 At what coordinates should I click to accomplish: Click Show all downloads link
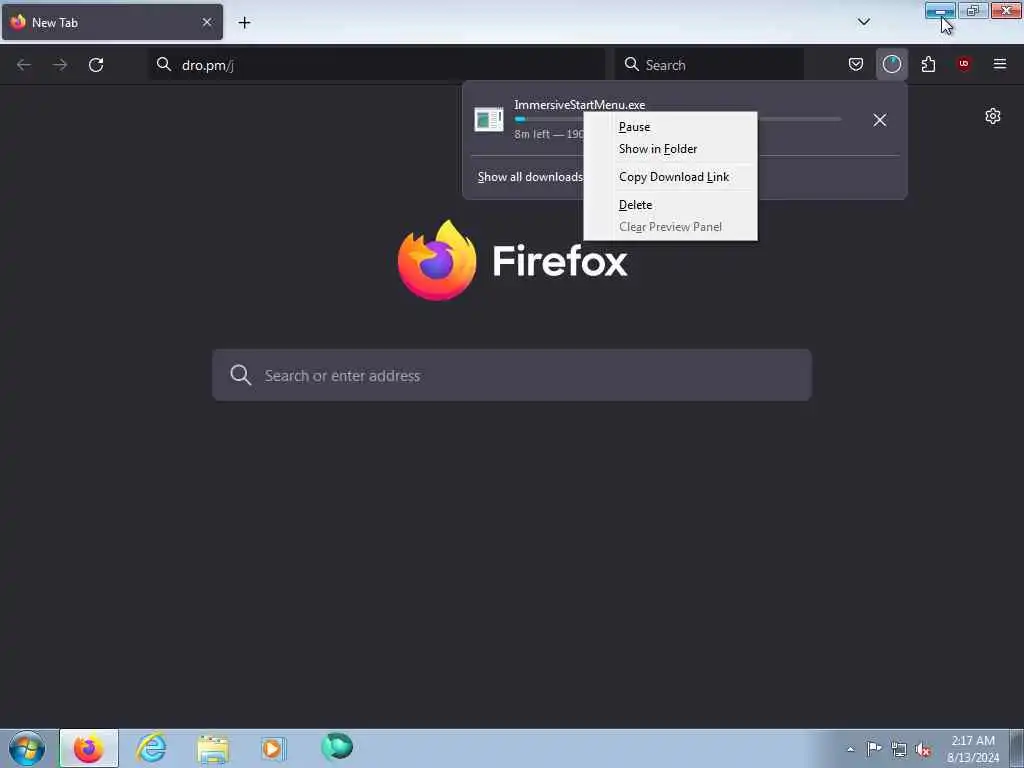[530, 177]
